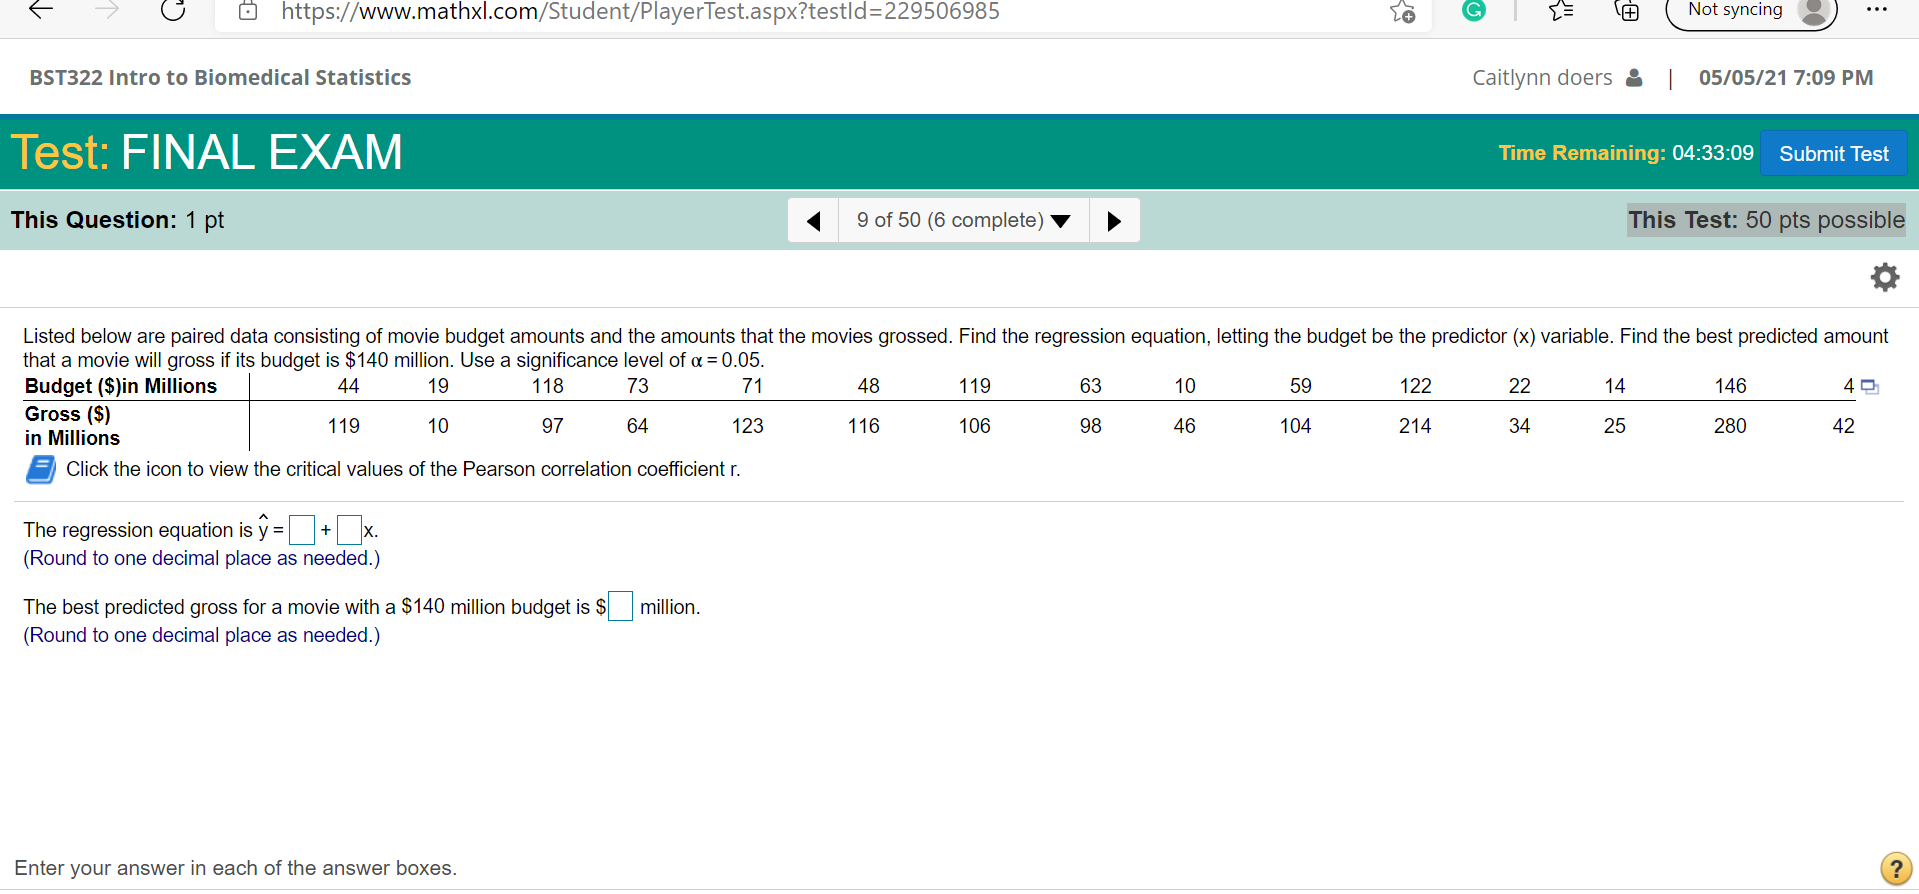Click the Submit Test button
The height and width of the screenshot is (894, 1919).
pos(1833,153)
